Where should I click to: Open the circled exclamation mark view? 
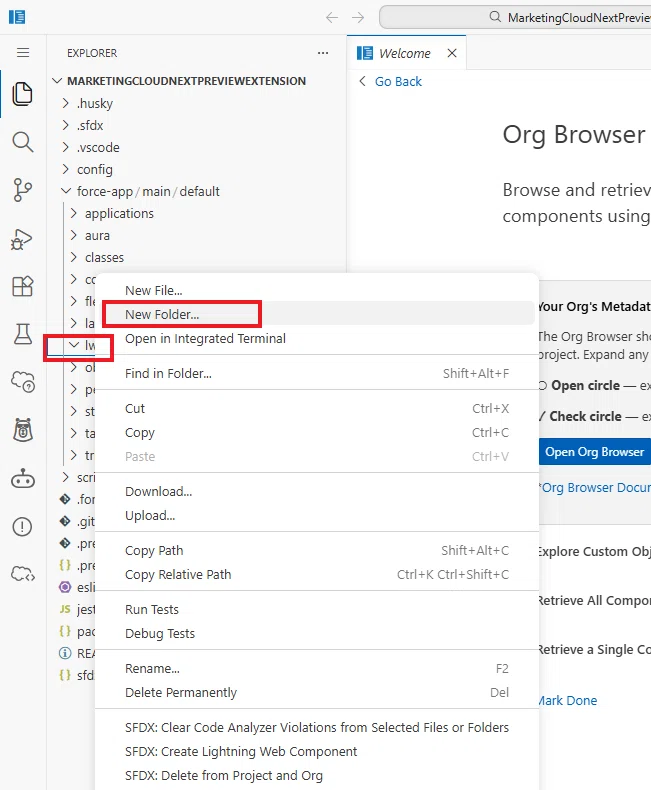[x=23, y=526]
